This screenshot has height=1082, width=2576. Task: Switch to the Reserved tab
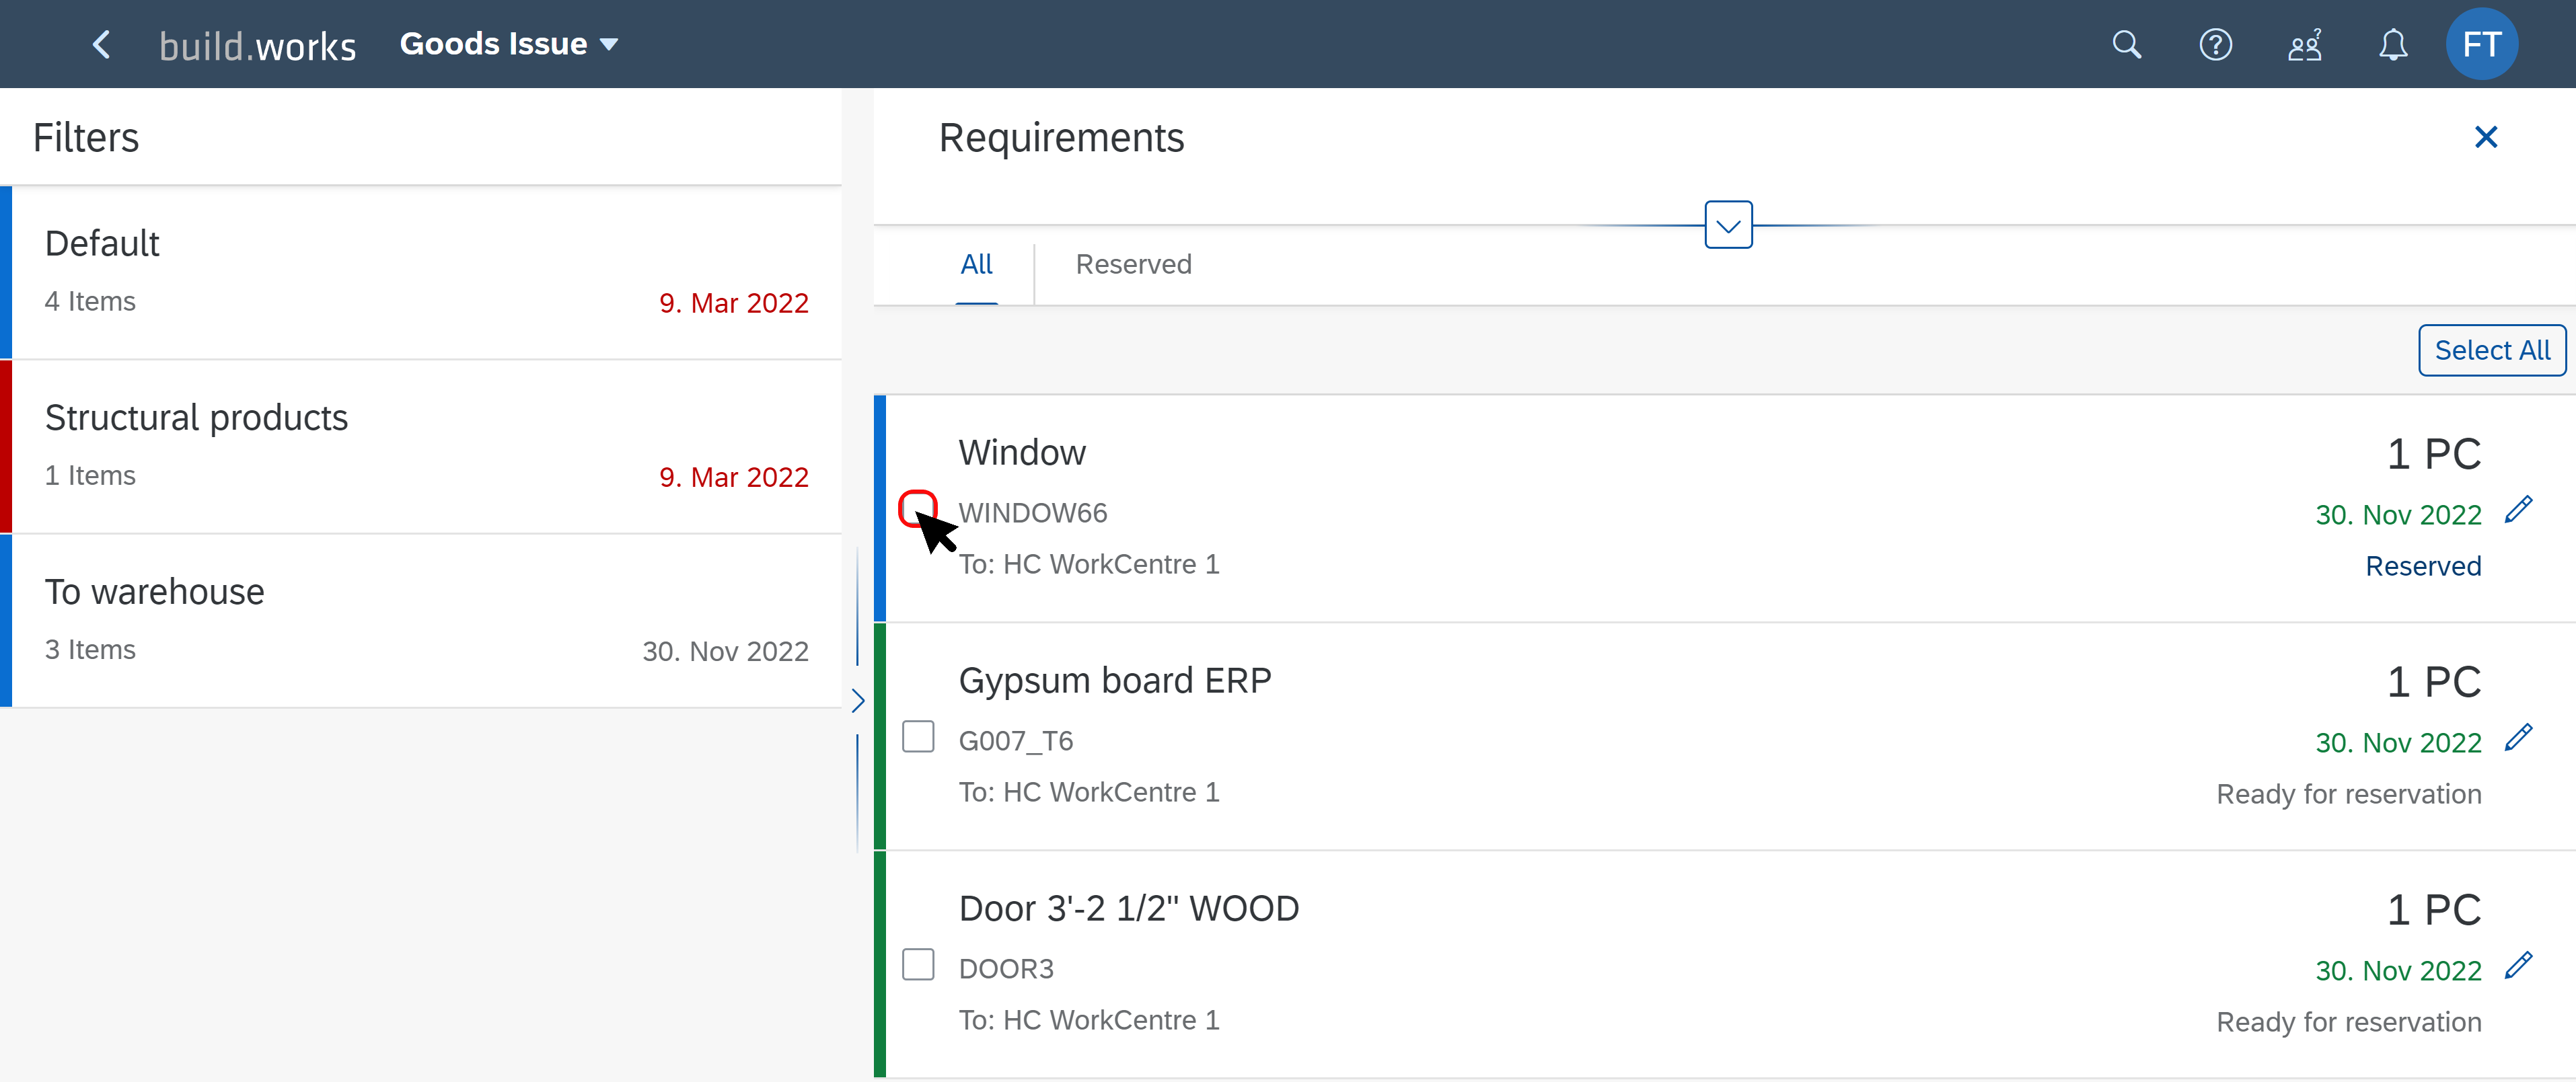pyautogui.click(x=1133, y=264)
